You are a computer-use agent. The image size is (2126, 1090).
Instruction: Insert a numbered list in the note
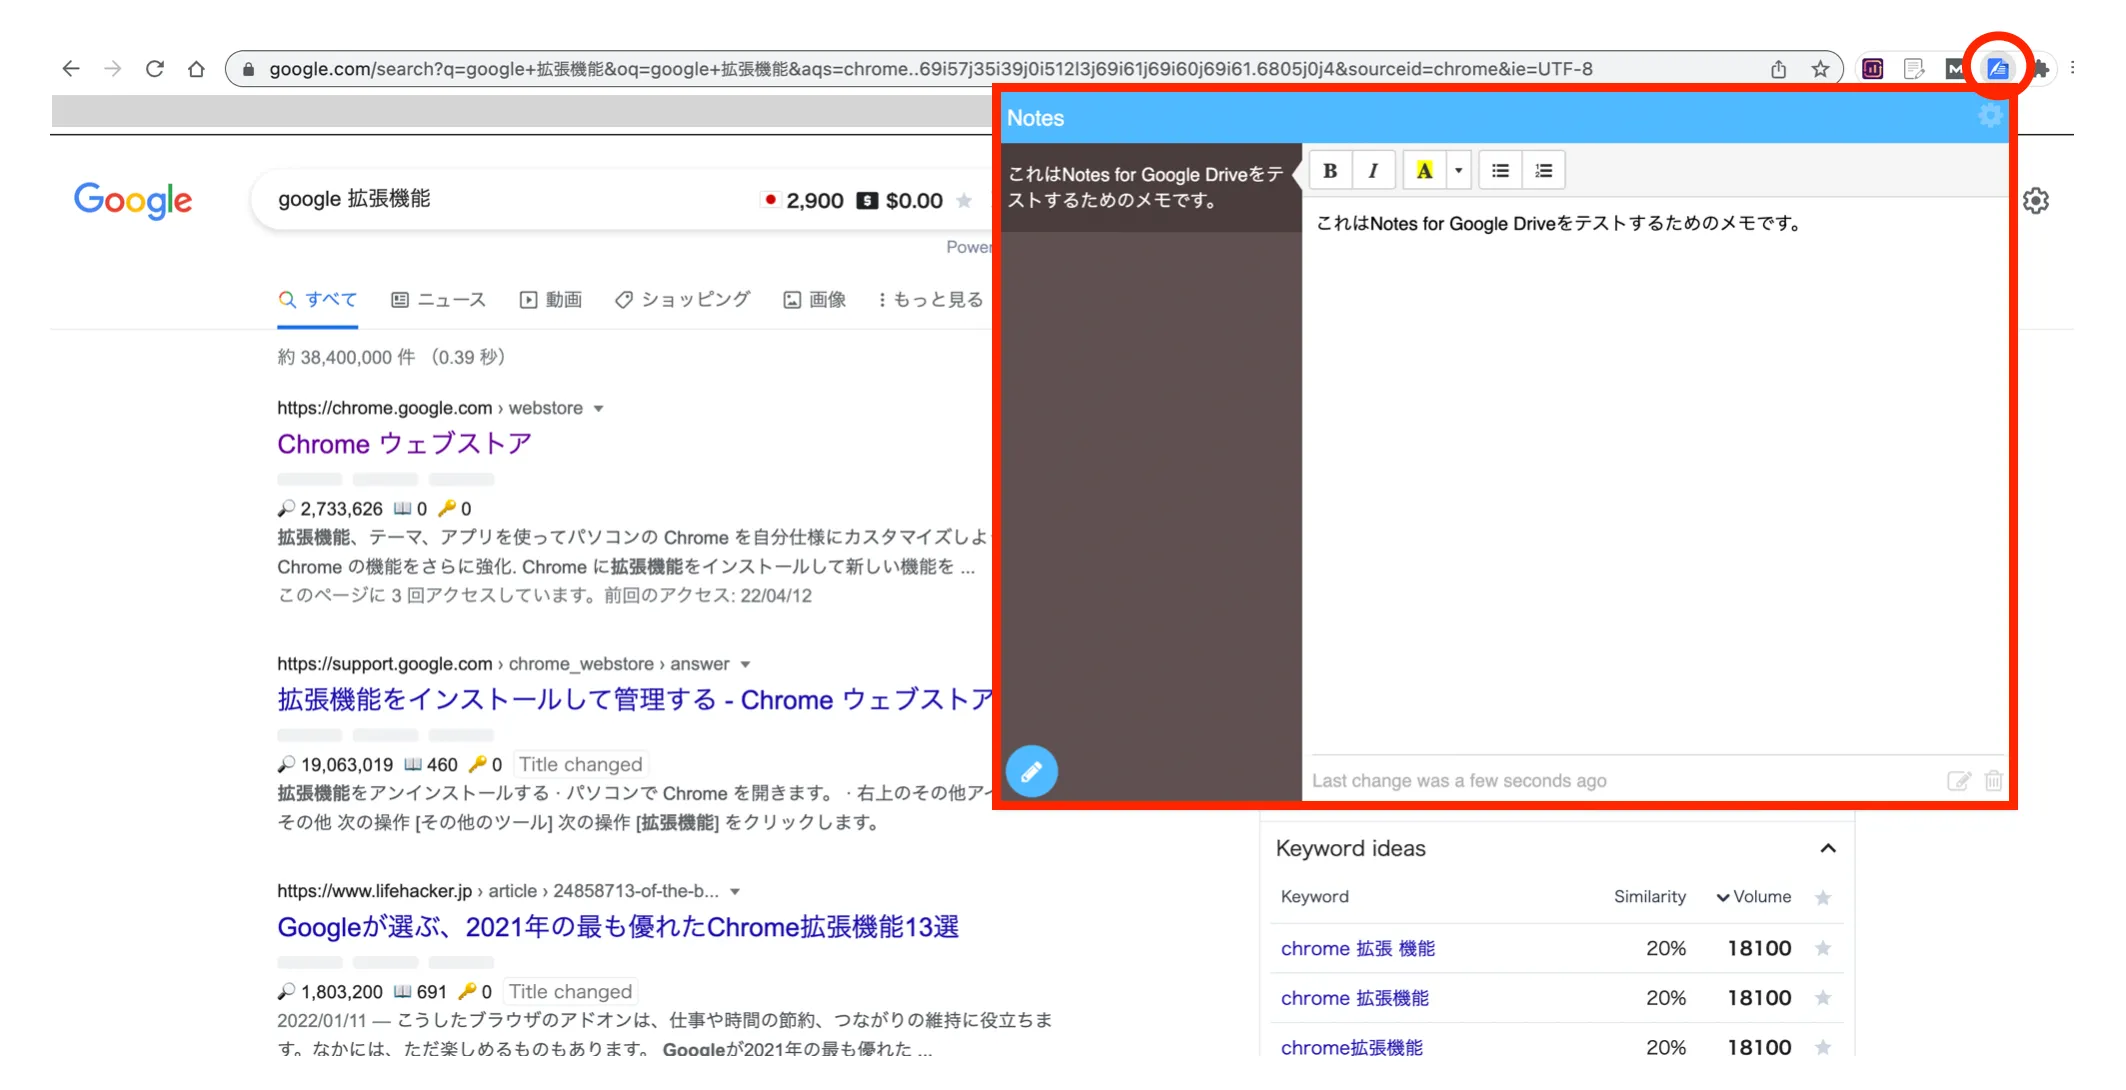tap(1544, 171)
